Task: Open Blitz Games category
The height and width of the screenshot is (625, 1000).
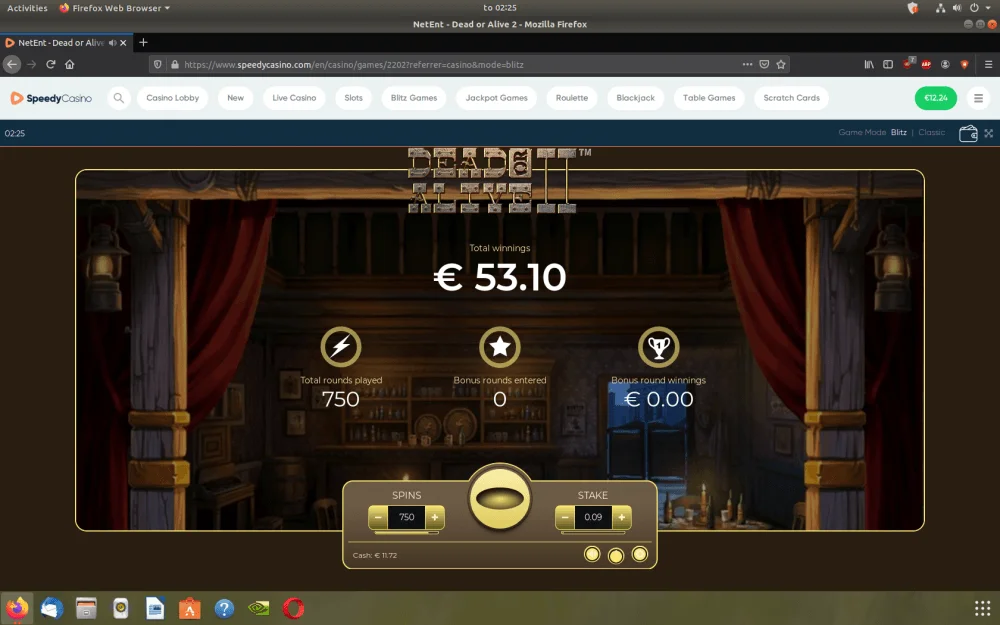Action: [x=414, y=98]
